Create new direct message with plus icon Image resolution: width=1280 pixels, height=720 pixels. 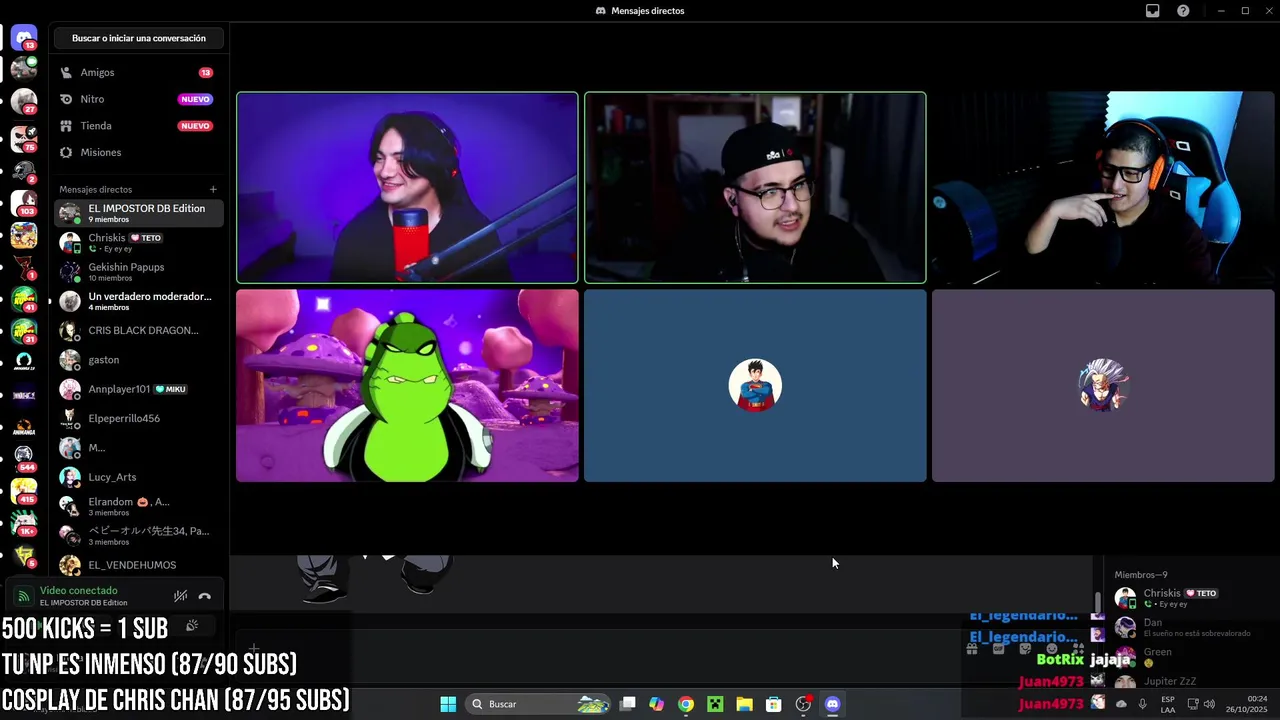click(213, 189)
